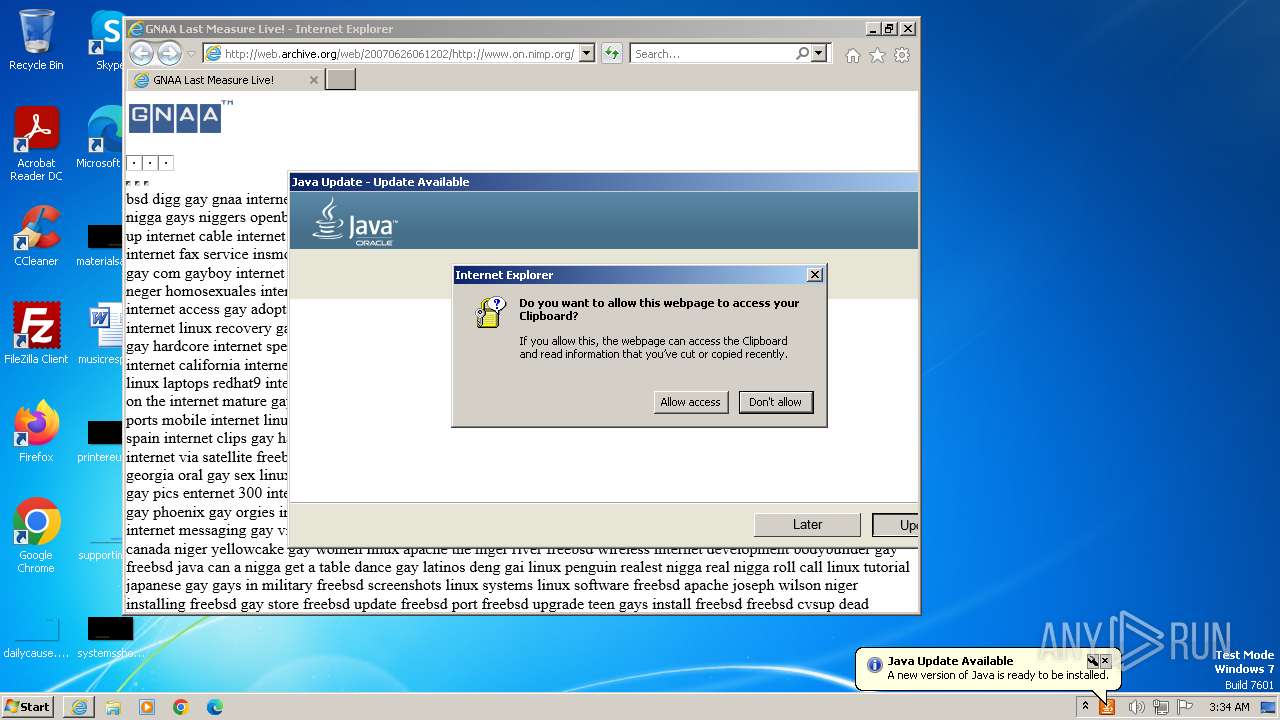Open the Recycle Bin desktop icon
The image size is (1280, 720).
pyautogui.click(x=36, y=40)
